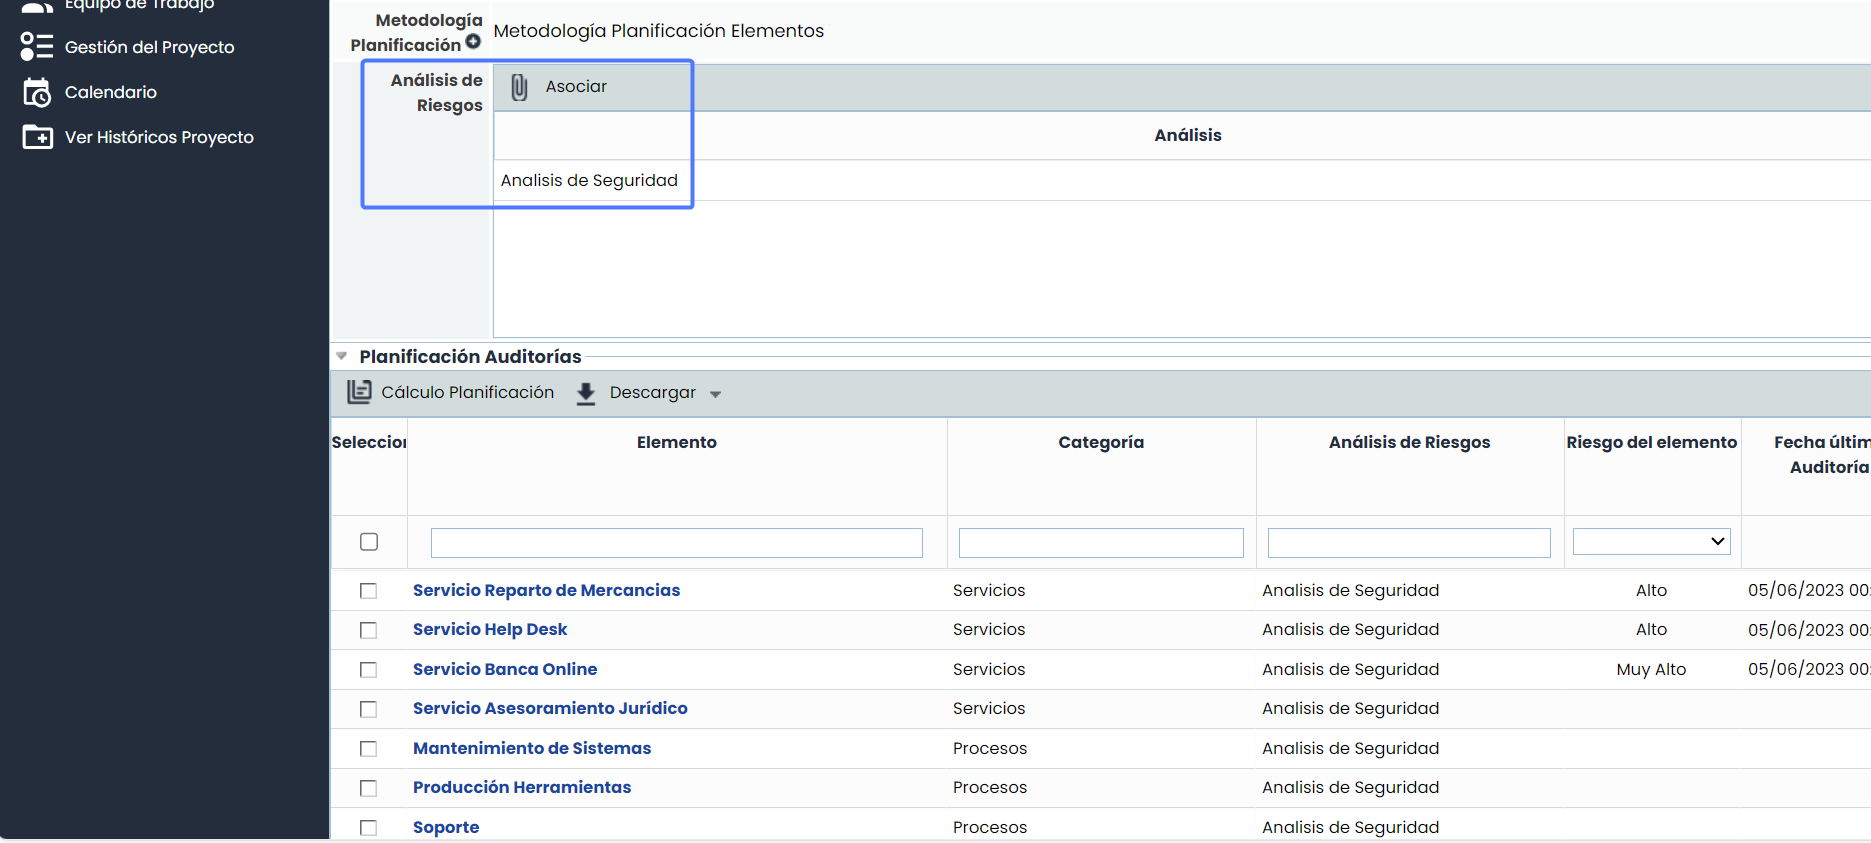This screenshot has width=1871, height=843.
Task: Open the Riesgo del elemento filter dropdown
Action: click(x=1651, y=542)
